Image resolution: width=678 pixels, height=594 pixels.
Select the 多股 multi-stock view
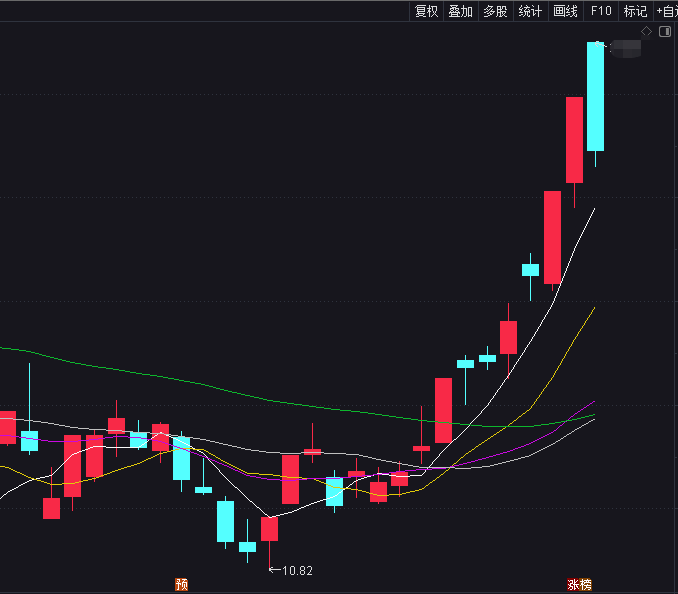496,11
